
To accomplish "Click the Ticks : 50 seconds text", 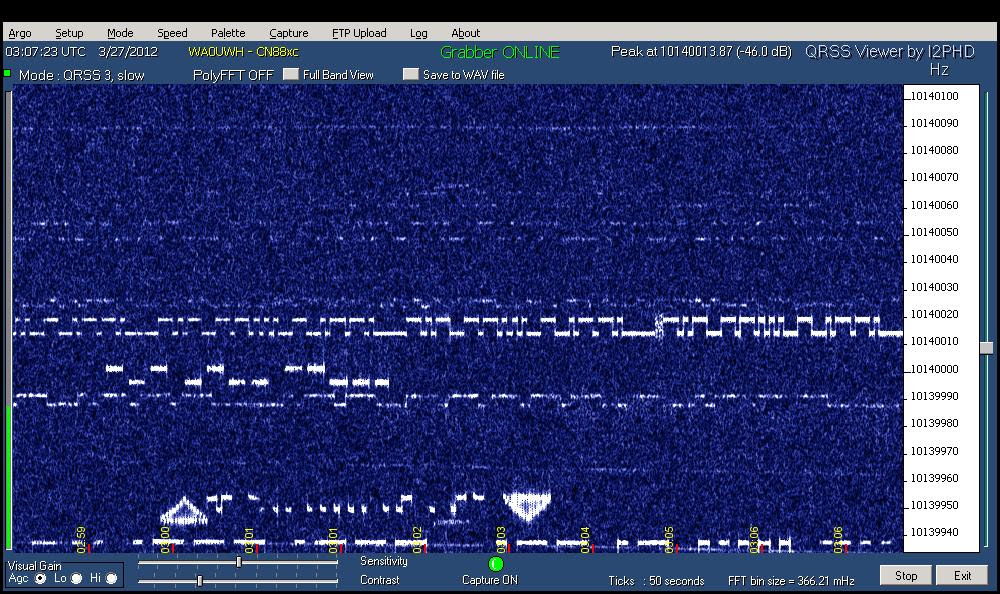I will tap(656, 581).
